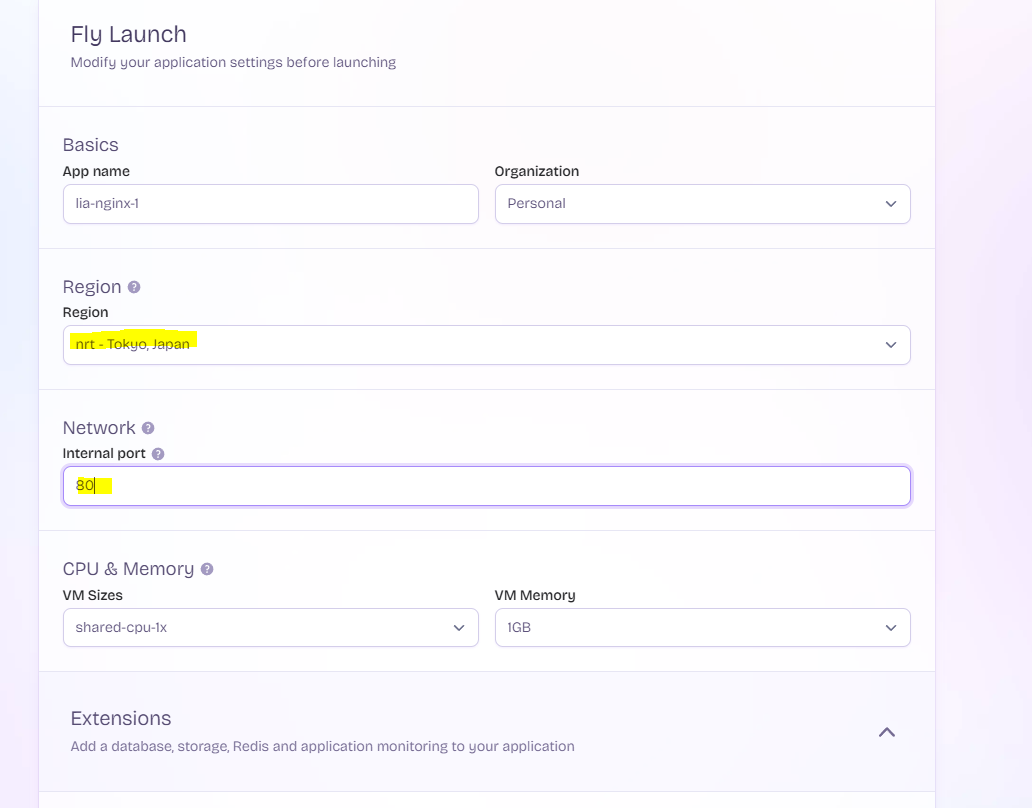Click the Organization field label
Viewport: 1032px width, 808px height.
536,171
